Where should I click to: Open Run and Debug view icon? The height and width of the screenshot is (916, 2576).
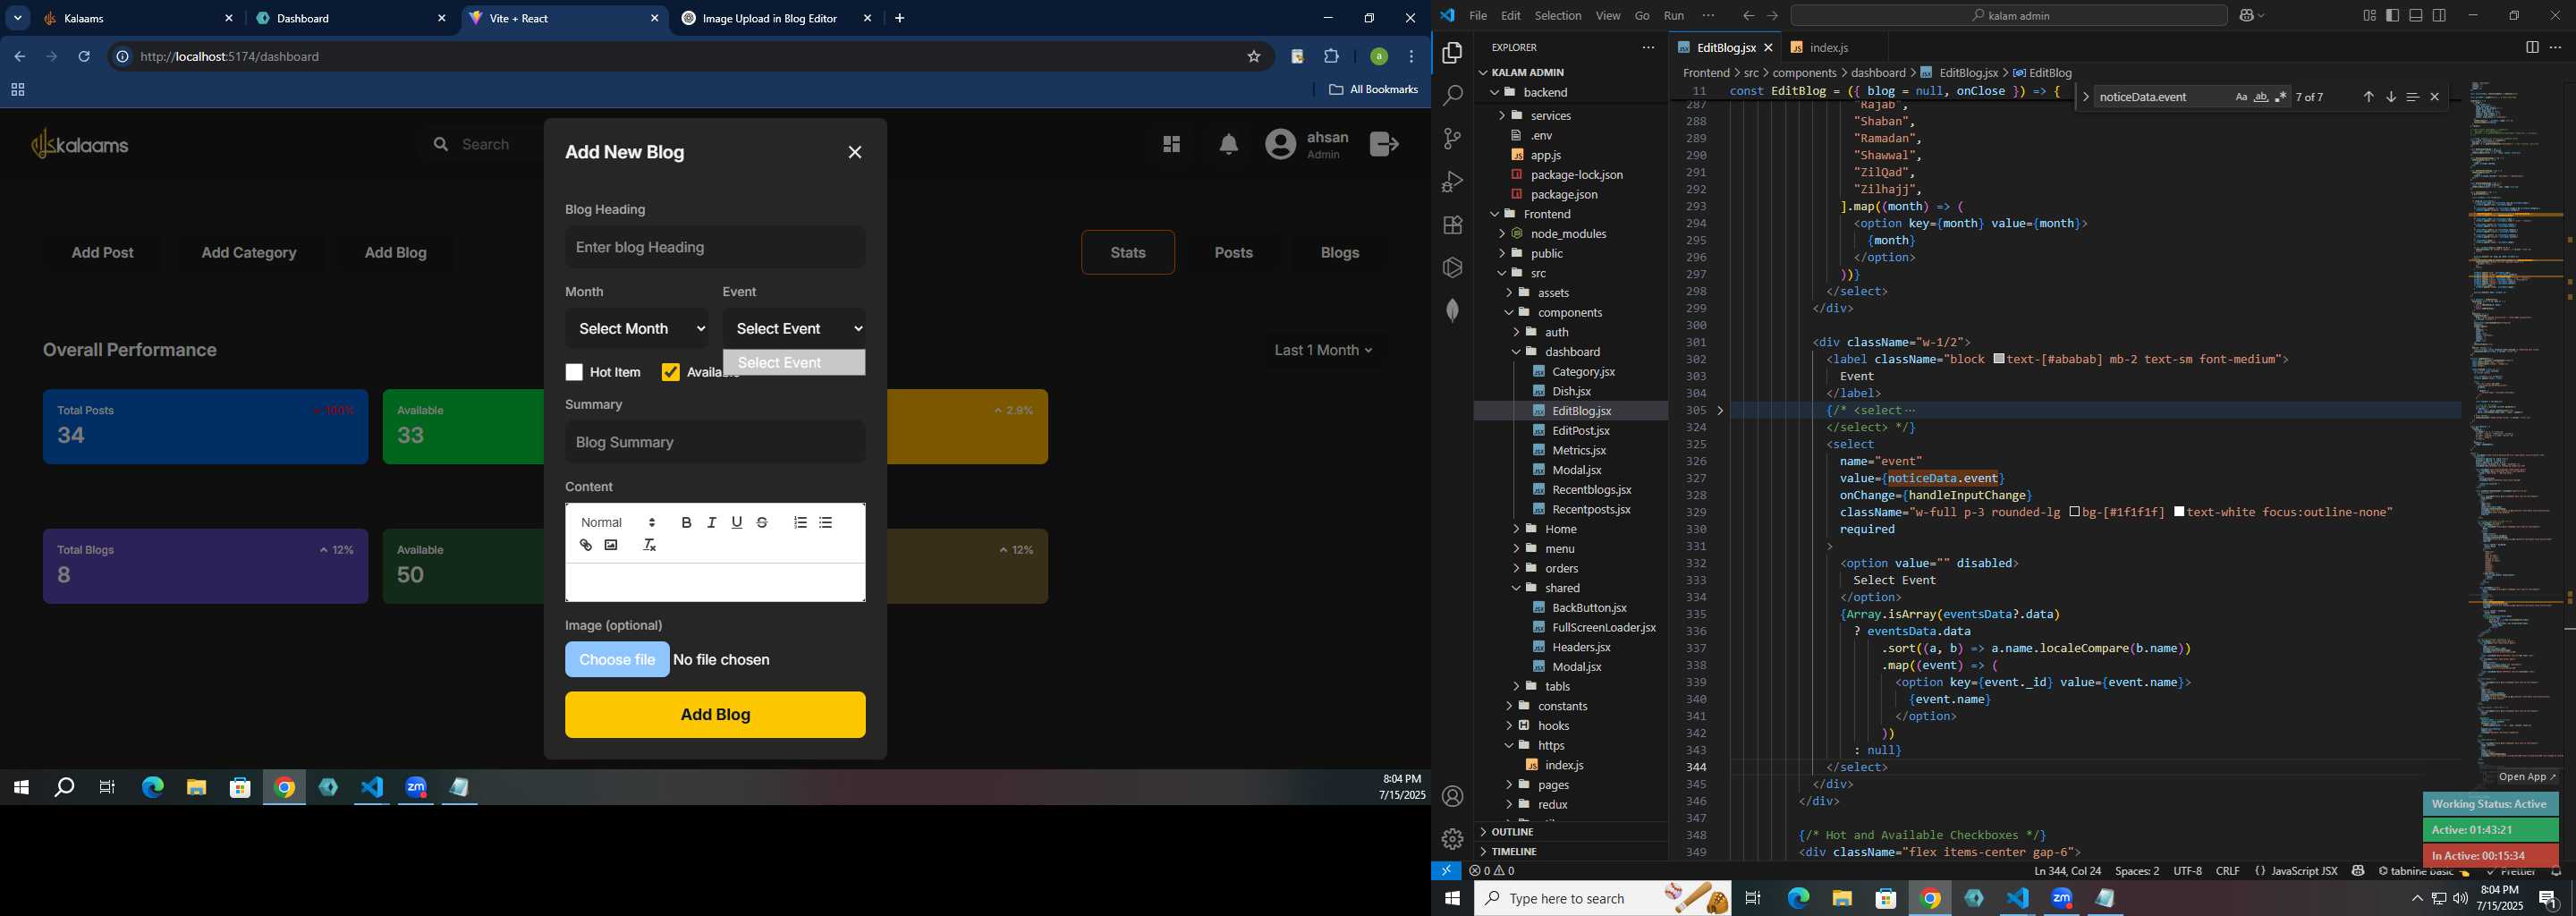[x=1452, y=182]
